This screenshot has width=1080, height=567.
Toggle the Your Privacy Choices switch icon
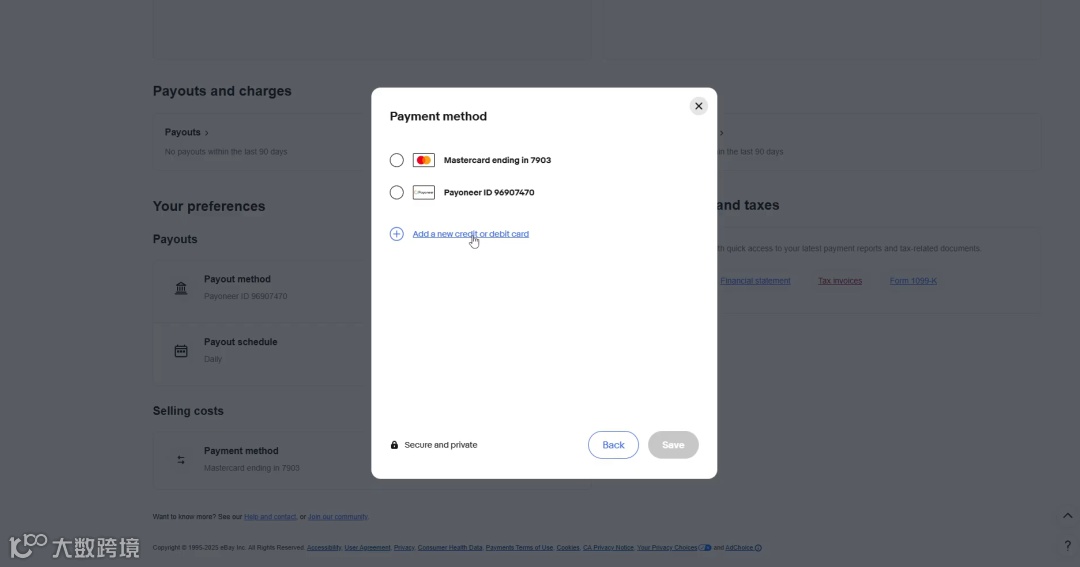[705, 548]
